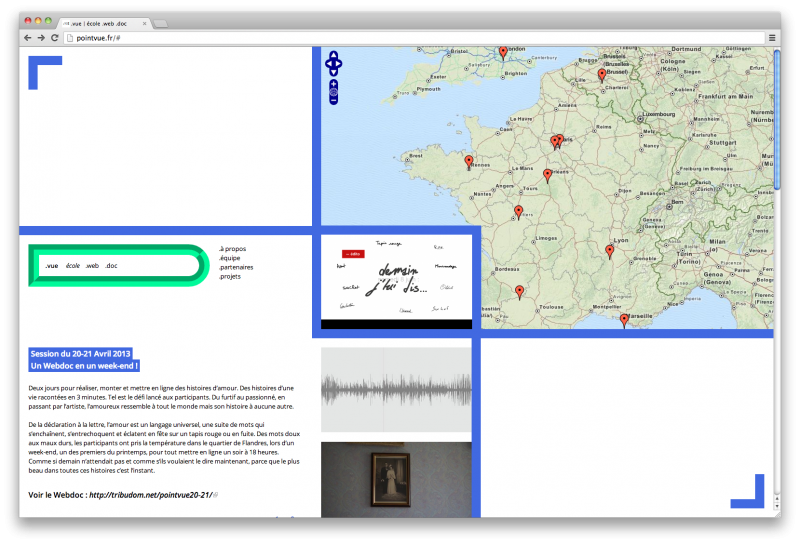800x544 pixels.
Task: Focus the address bar showing pointvue.fr/#
Action: (414, 38)
